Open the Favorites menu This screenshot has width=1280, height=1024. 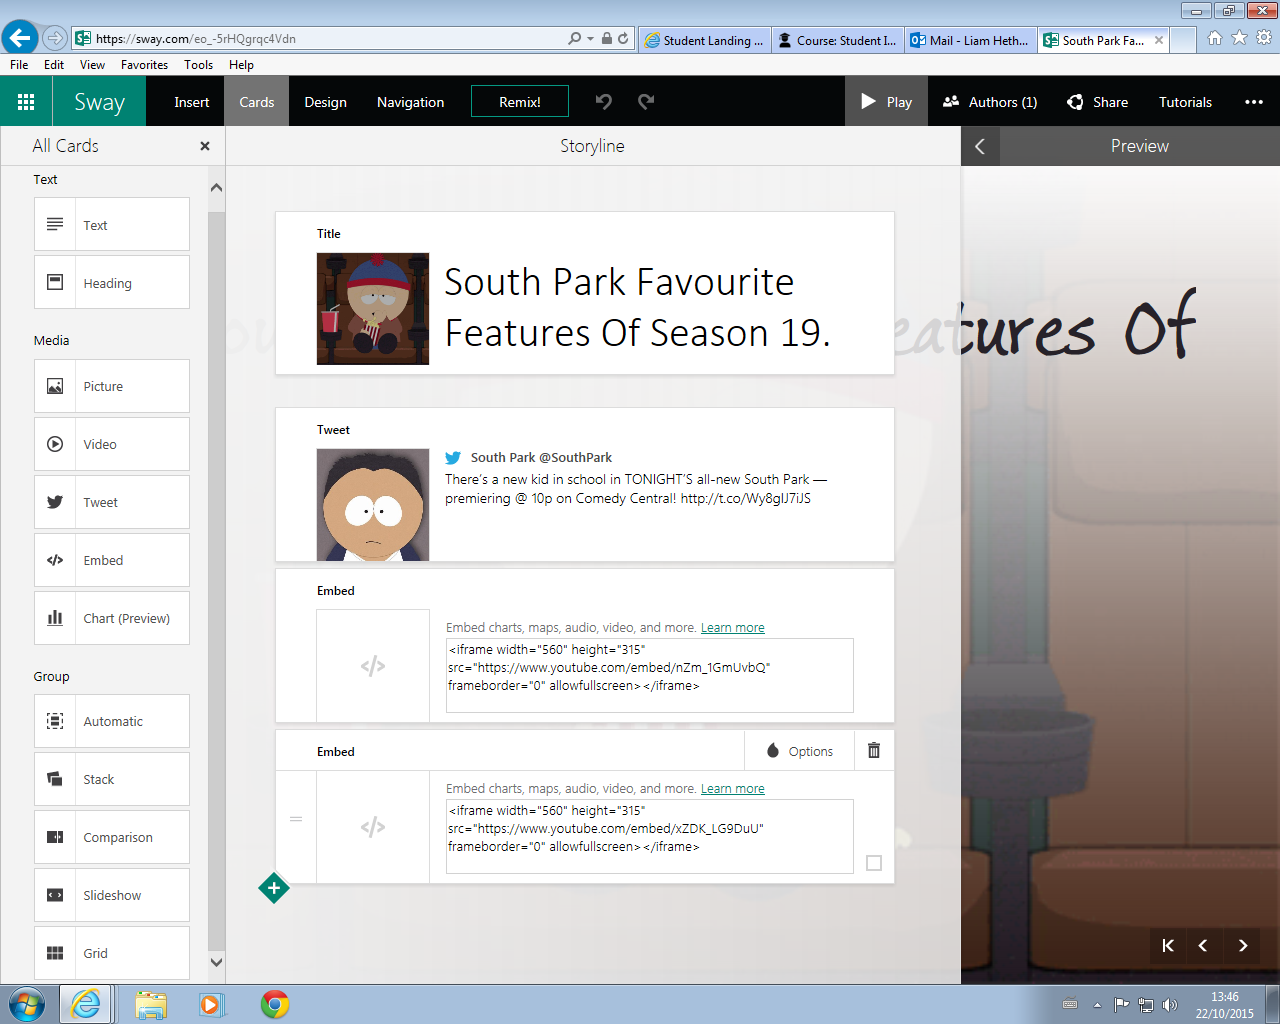144,65
